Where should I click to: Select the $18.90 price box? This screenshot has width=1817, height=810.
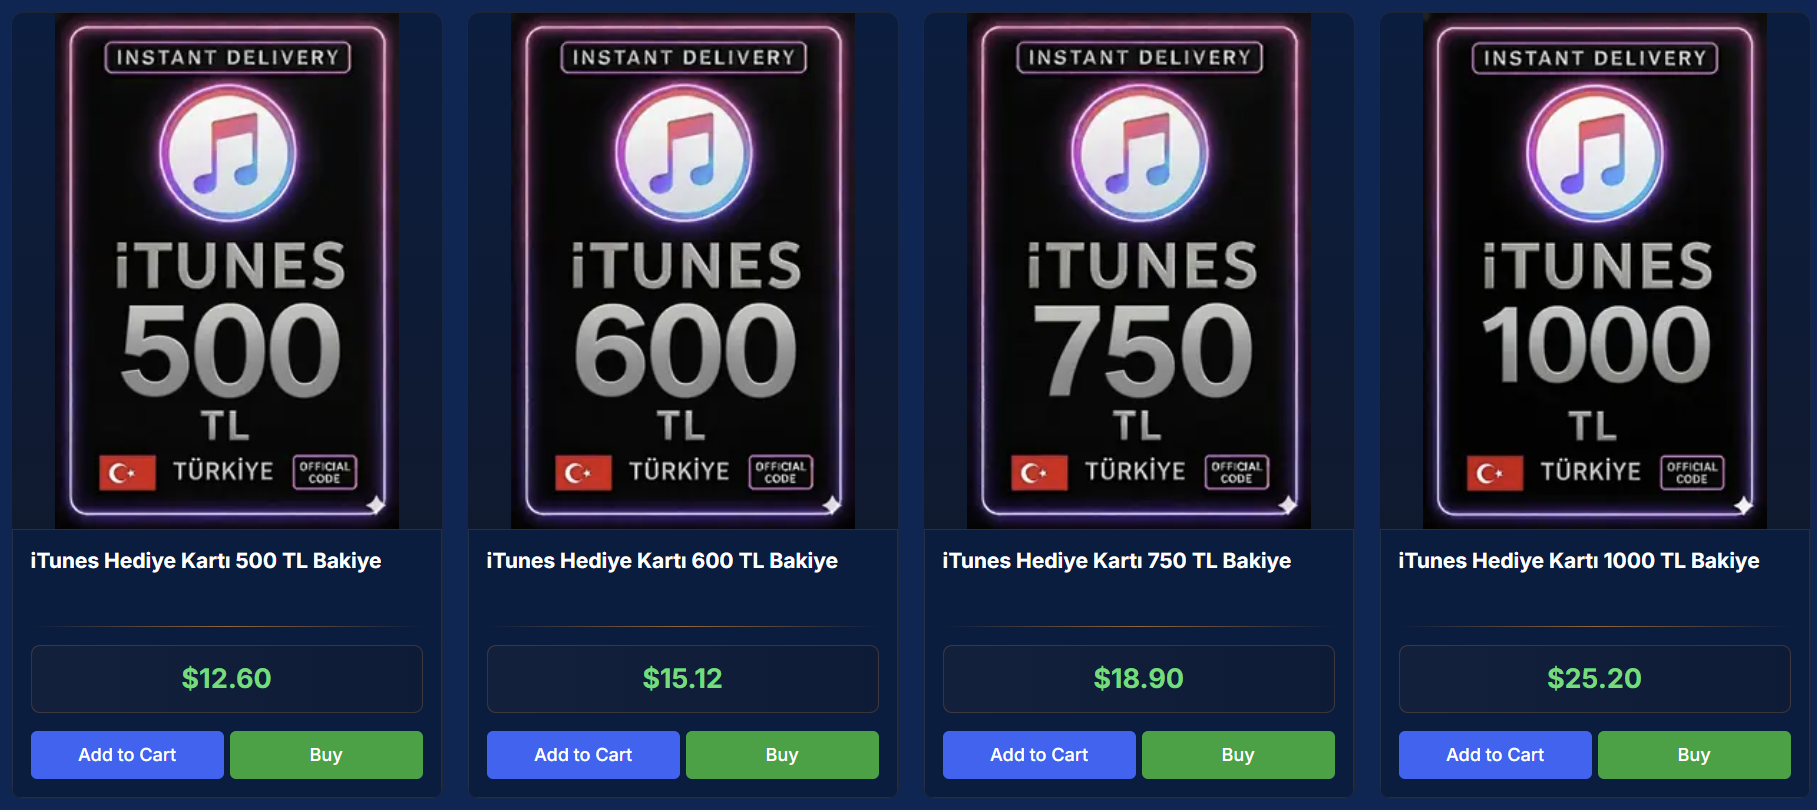[1139, 679]
